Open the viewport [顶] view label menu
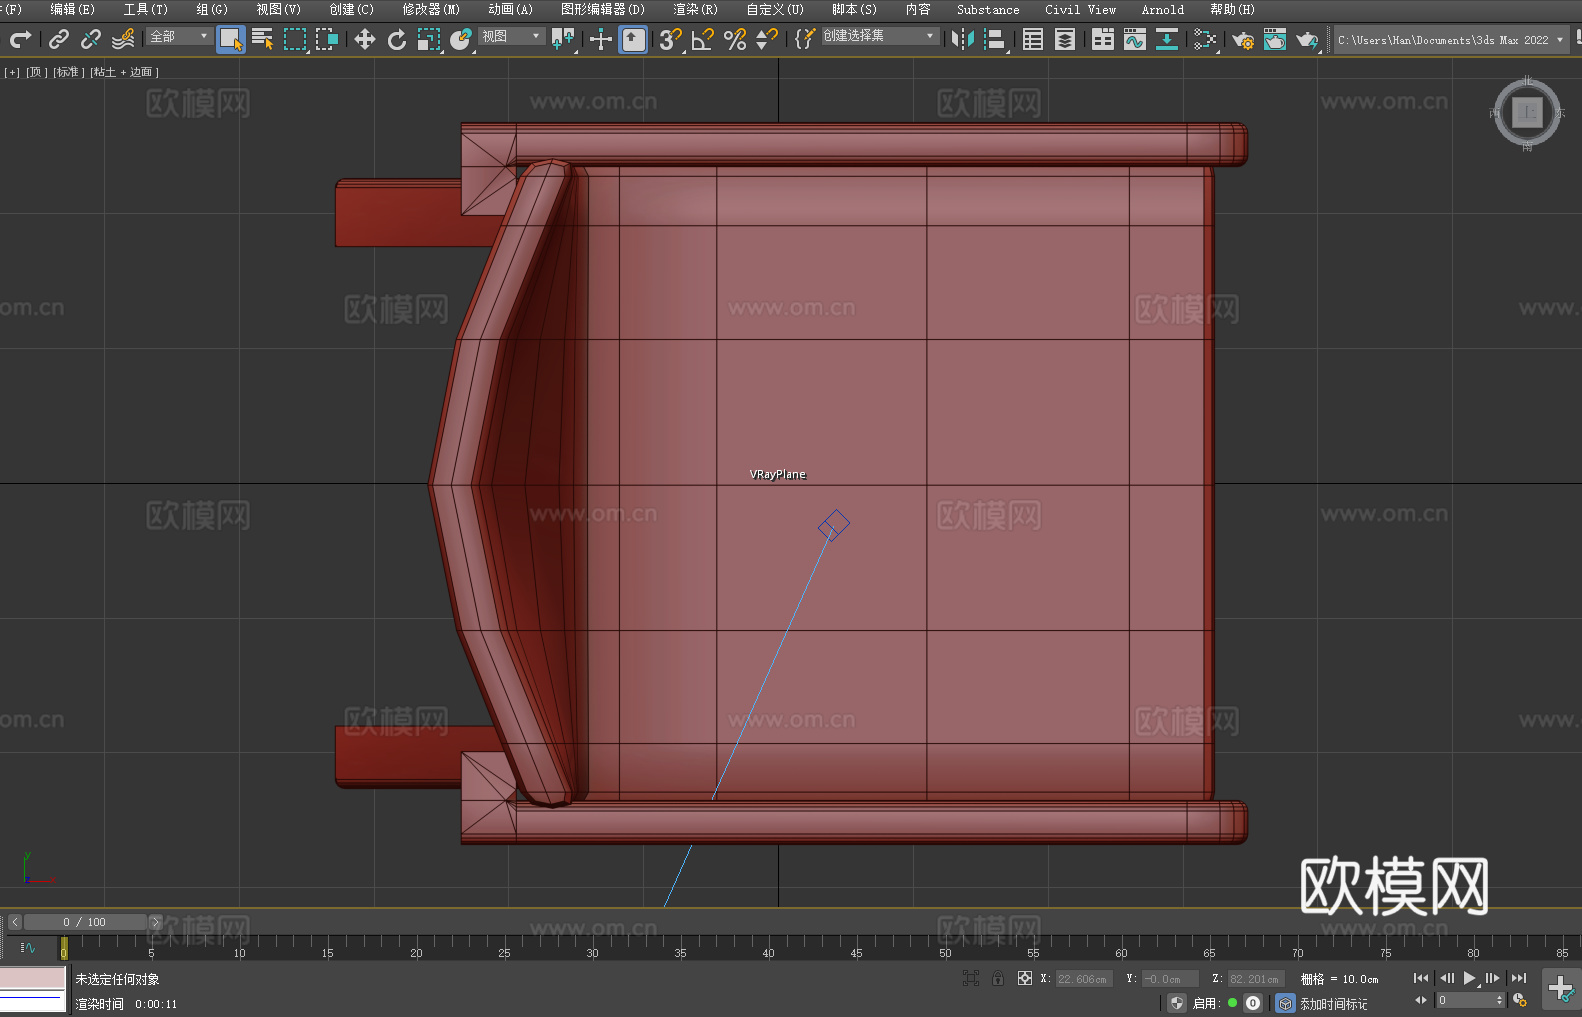The image size is (1582, 1017). click(x=37, y=72)
